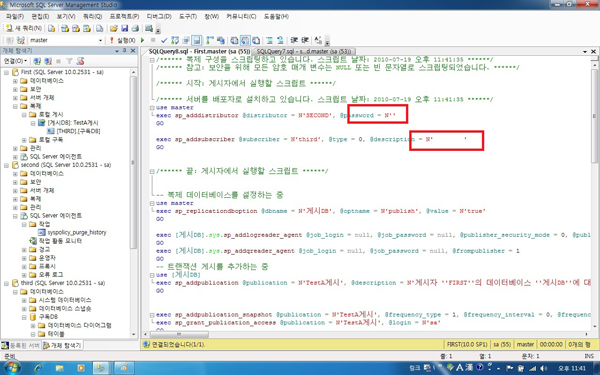Click the 'use master' line near sp_replicationdboption
The image size is (600, 375).
pos(174,203)
